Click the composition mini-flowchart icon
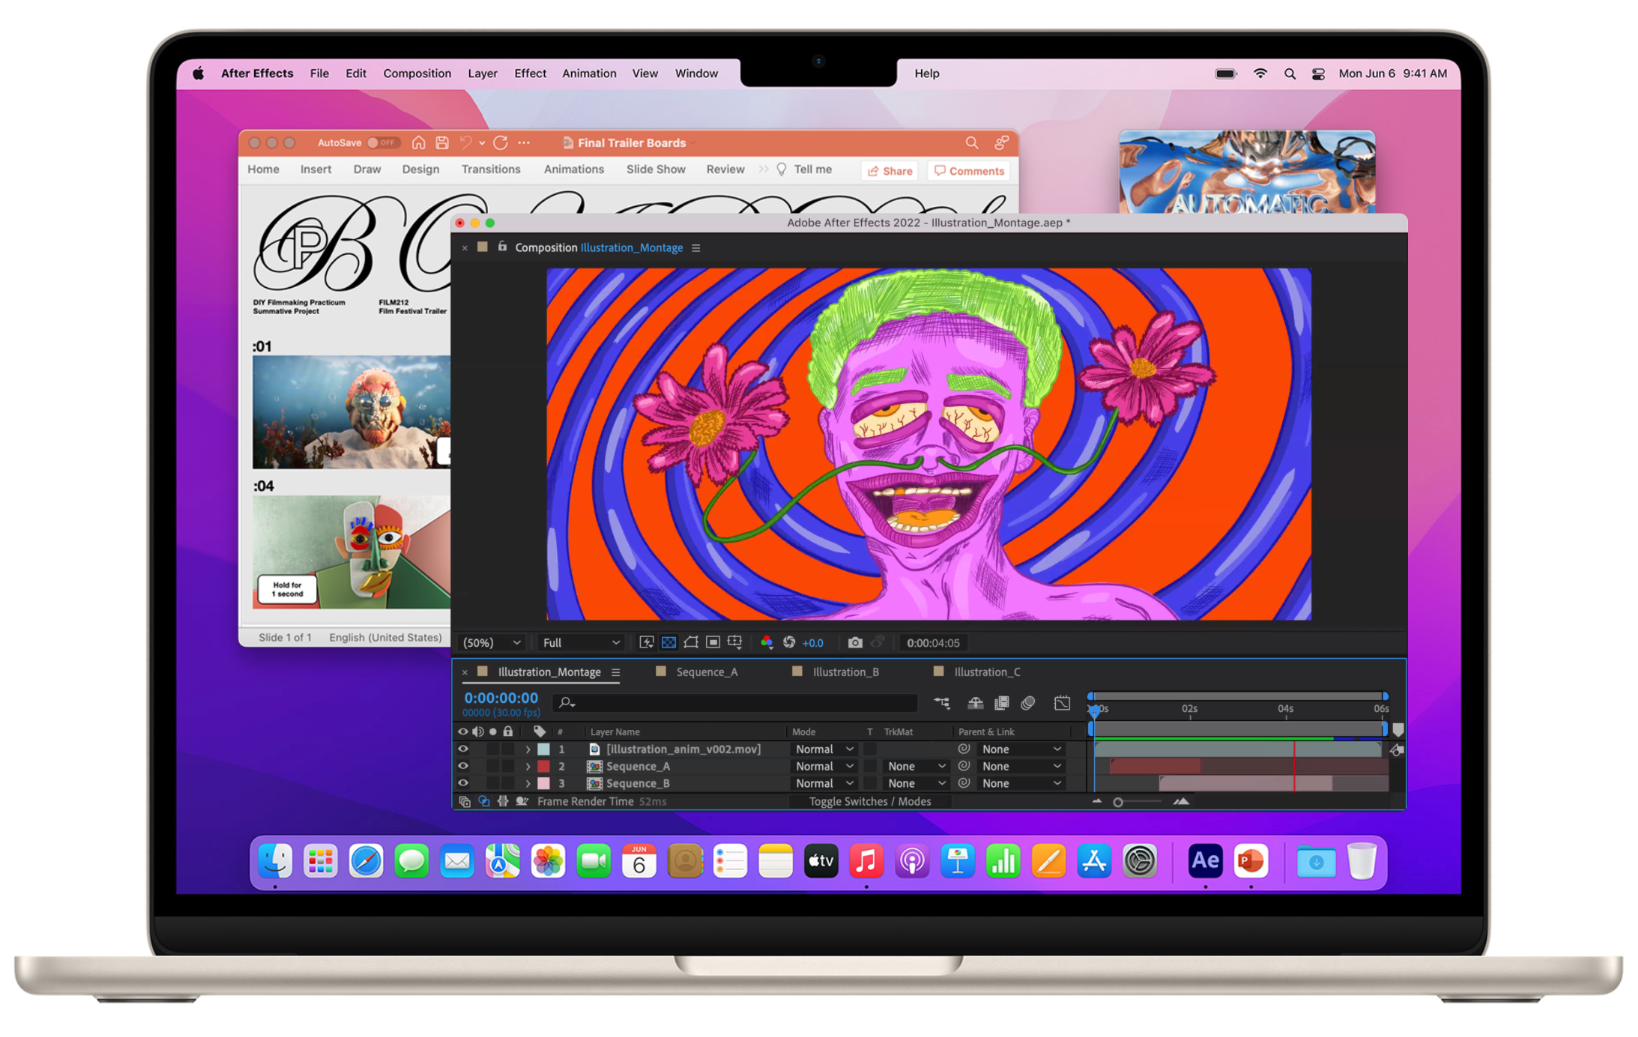Viewport: 1638px width, 1037px height. [942, 704]
